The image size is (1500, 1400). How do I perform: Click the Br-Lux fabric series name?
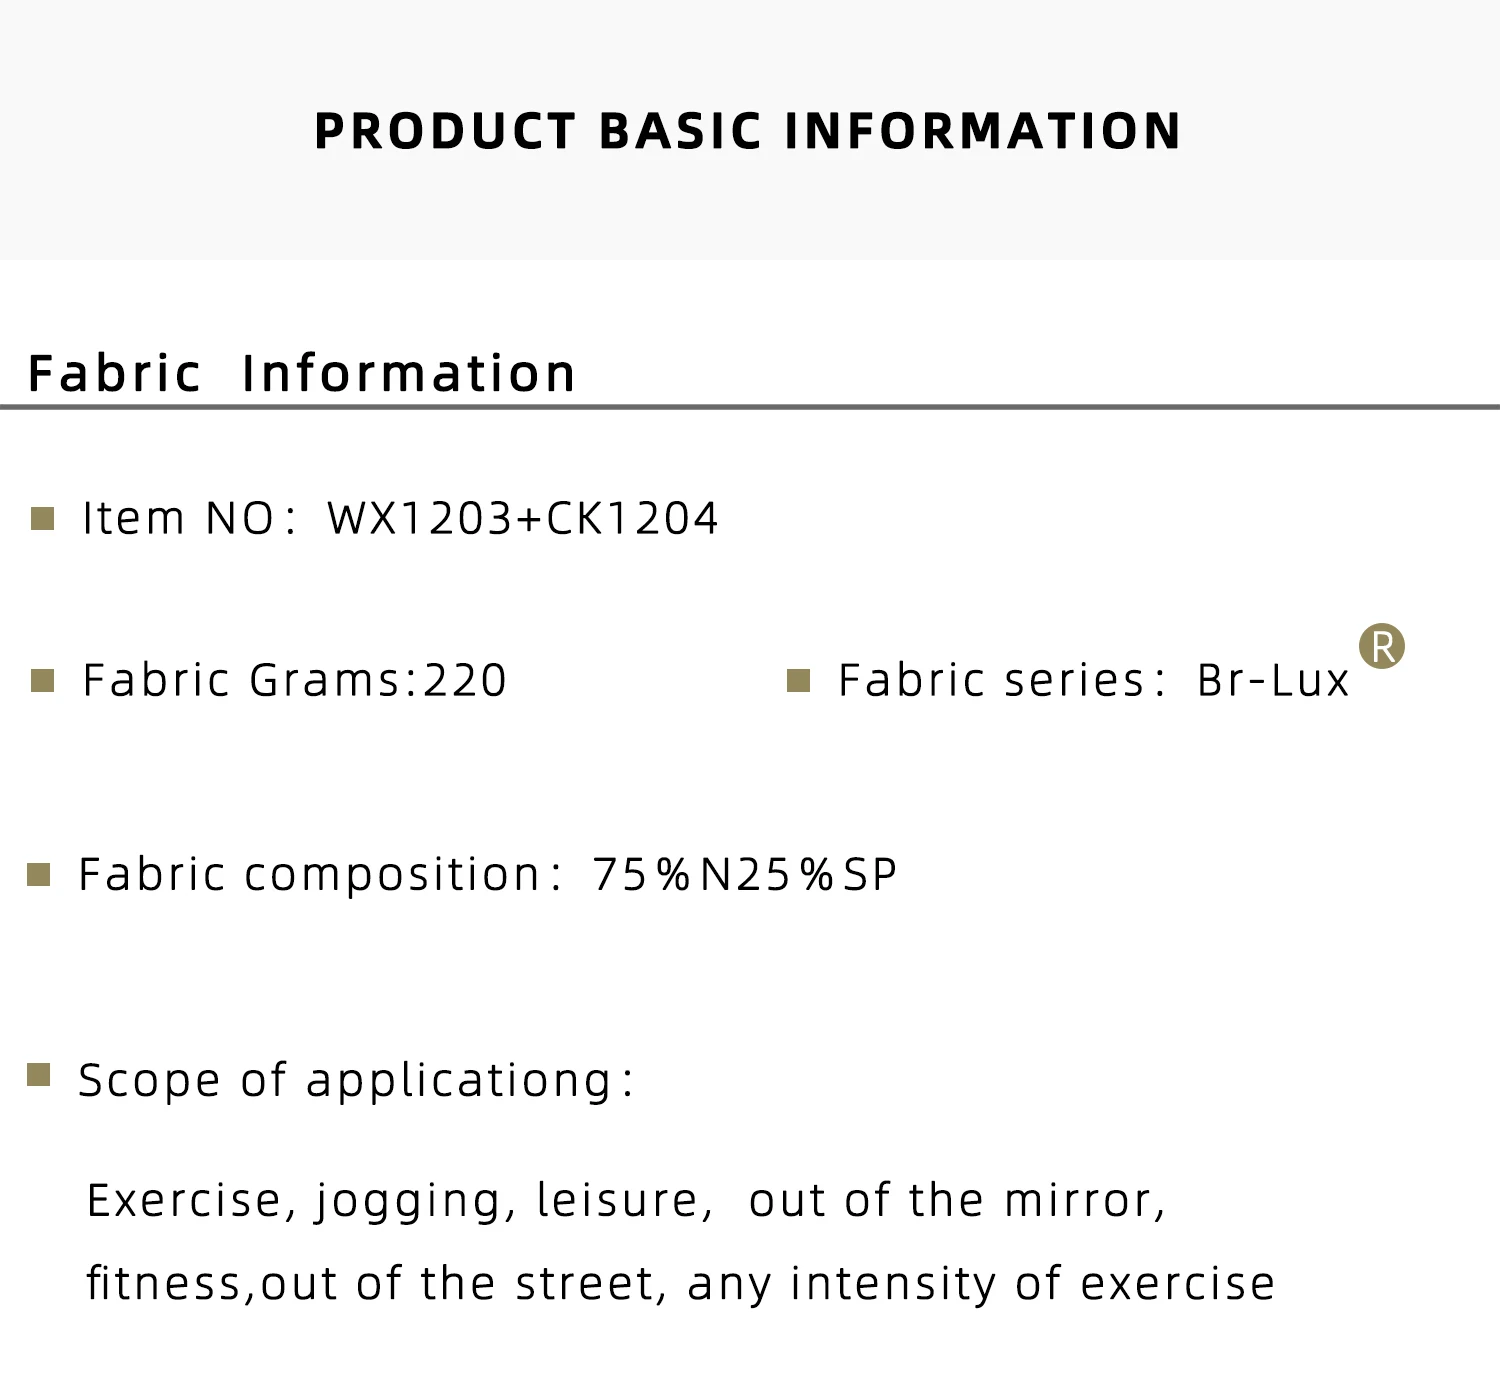click(1274, 681)
